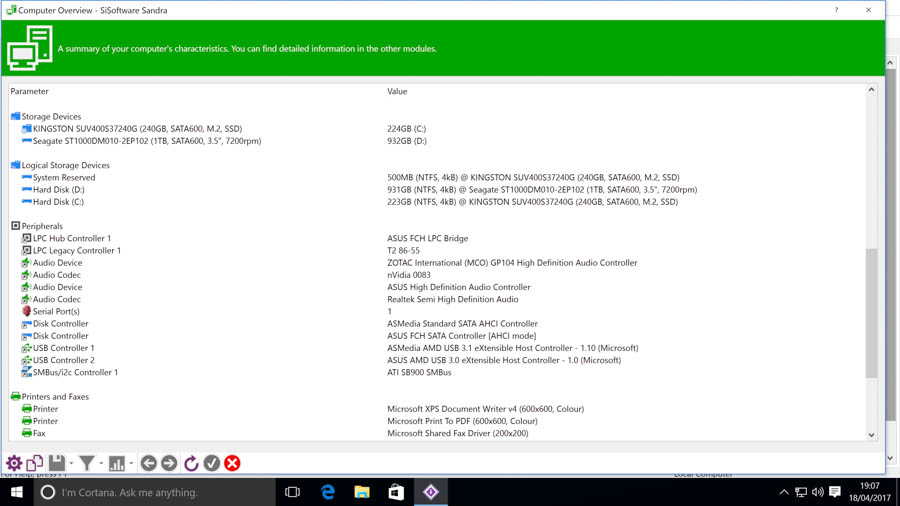
Task: Click the Microsoft Print To PDF printer icon
Action: (26, 421)
